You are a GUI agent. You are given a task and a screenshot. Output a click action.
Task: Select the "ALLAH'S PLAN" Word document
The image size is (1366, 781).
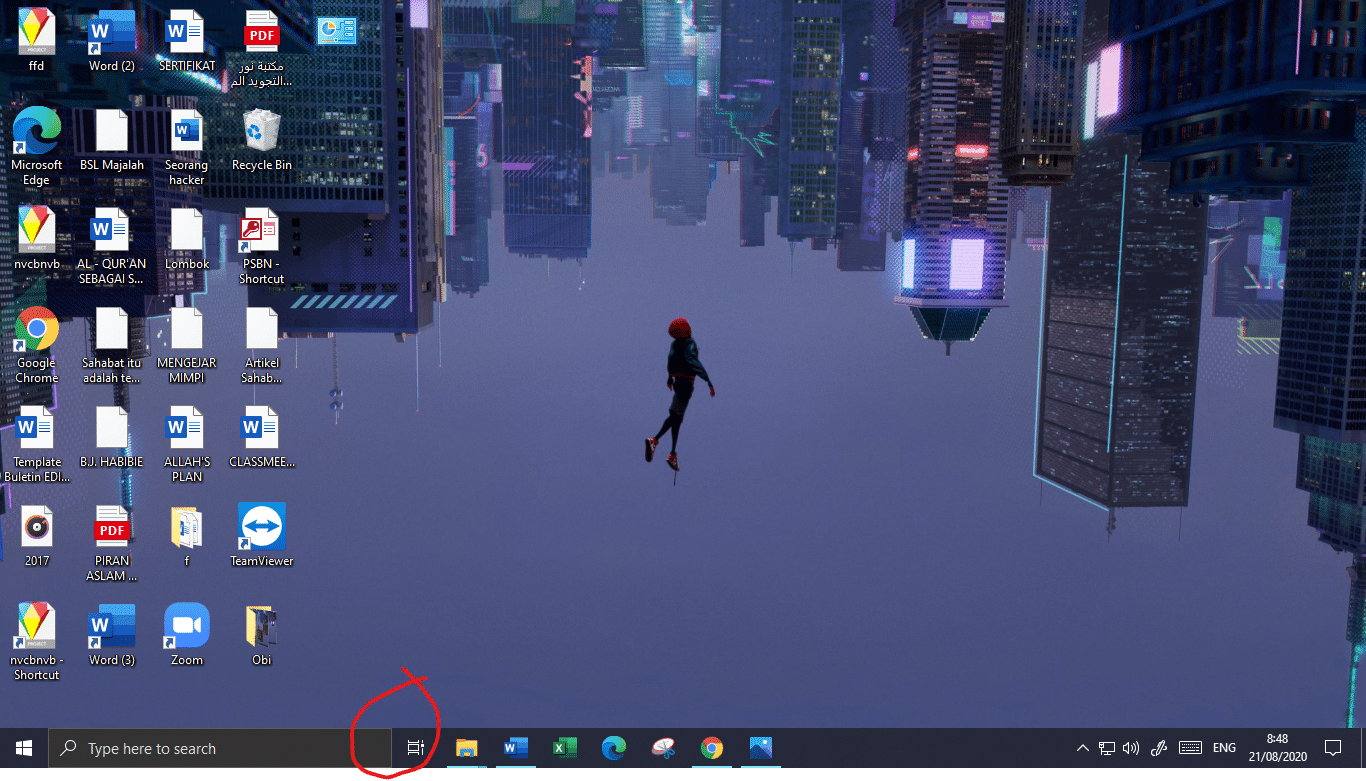[x=187, y=444]
